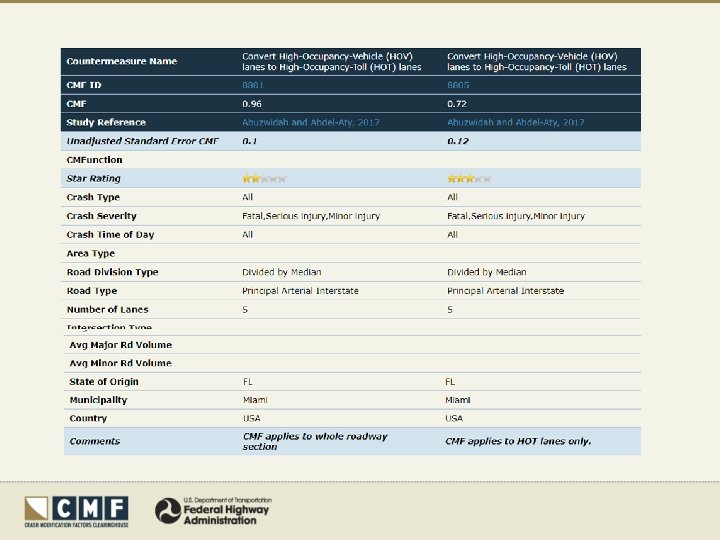Click the Study Reference row label

pos(106,122)
